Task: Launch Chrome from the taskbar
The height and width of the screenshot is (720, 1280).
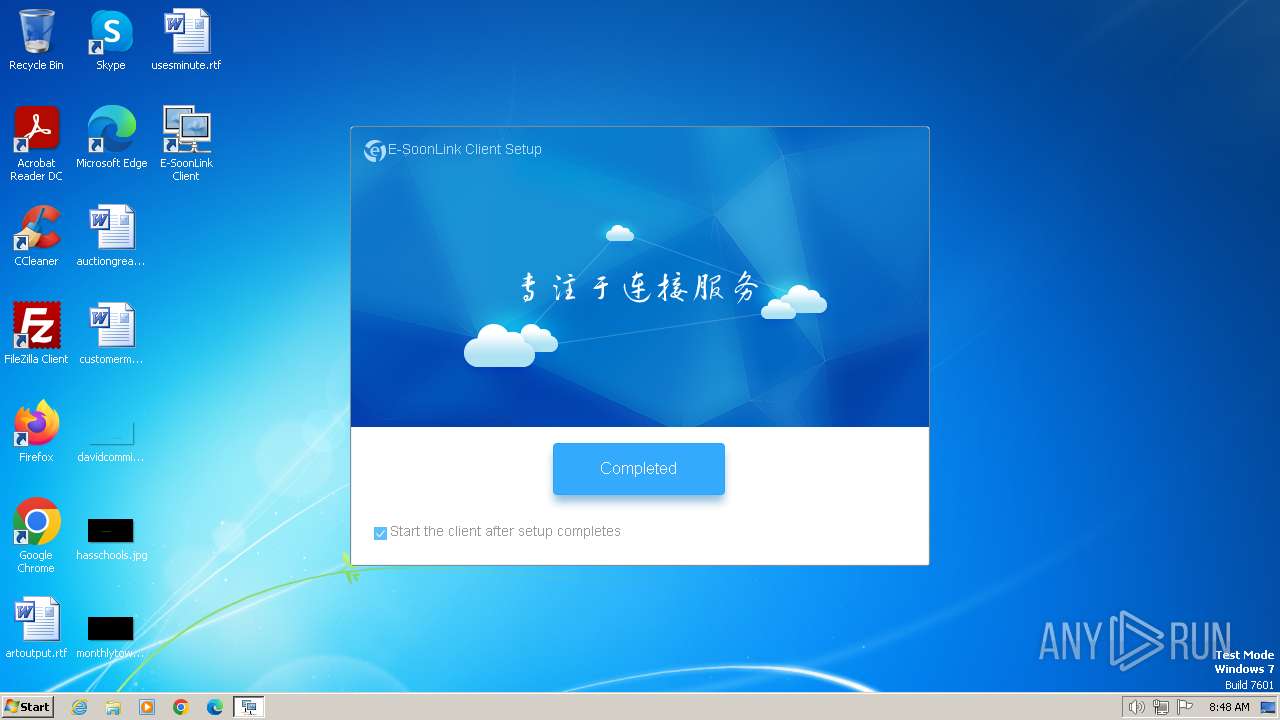Action: click(x=181, y=707)
